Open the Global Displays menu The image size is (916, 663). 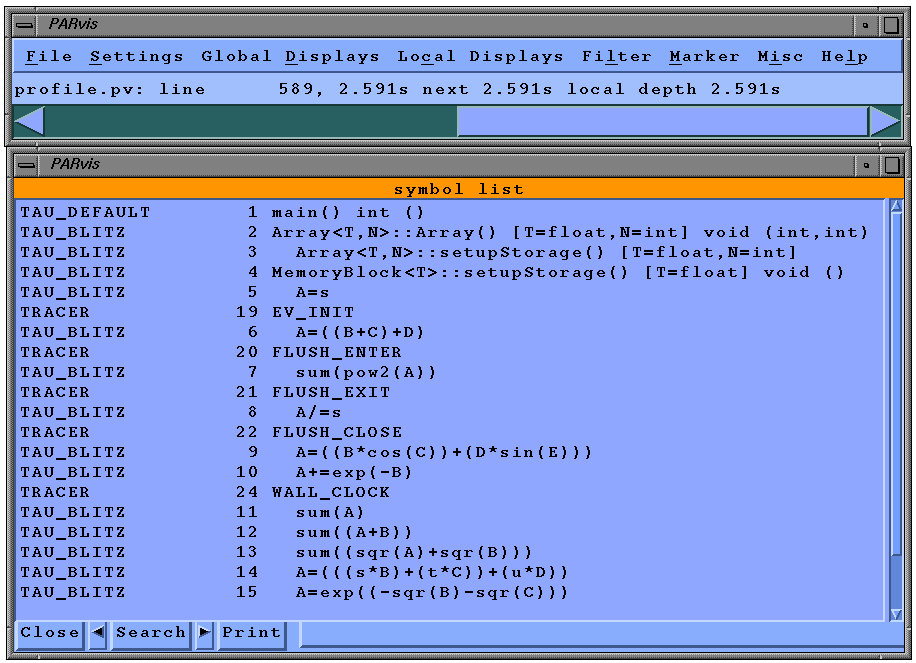290,57
